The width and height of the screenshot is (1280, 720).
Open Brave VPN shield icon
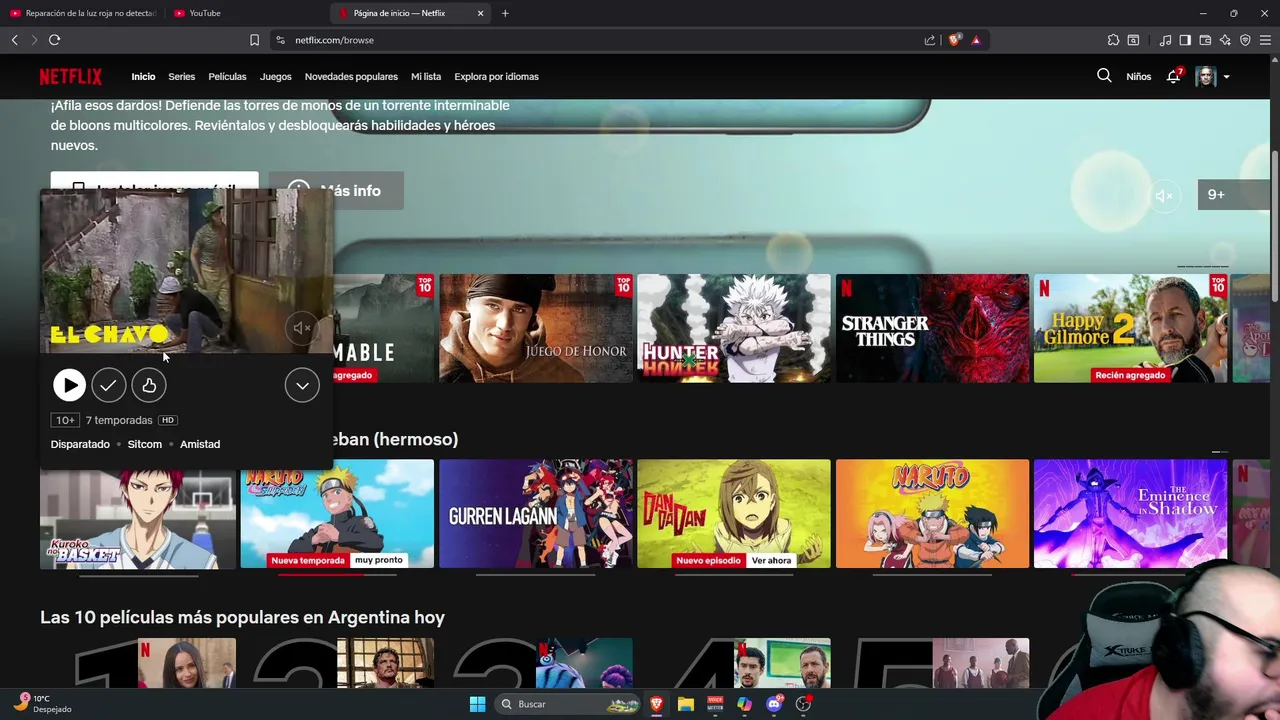point(1245,40)
